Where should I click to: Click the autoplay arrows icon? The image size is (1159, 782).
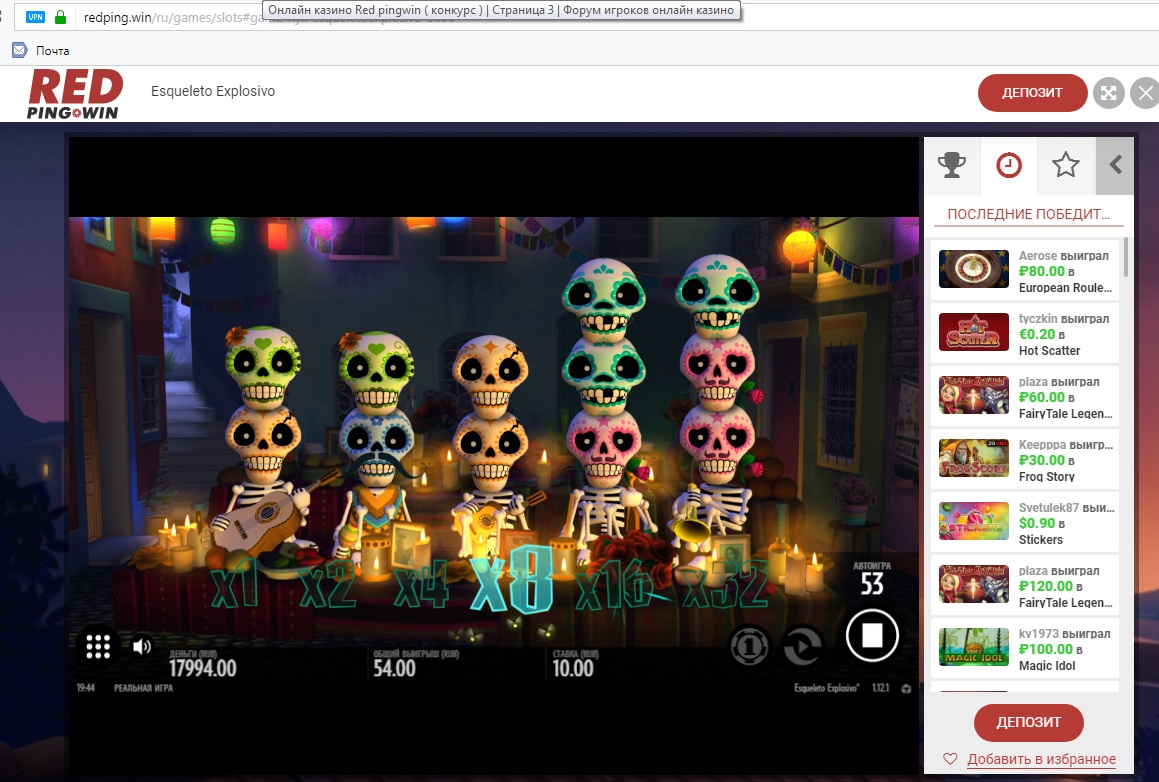[803, 647]
